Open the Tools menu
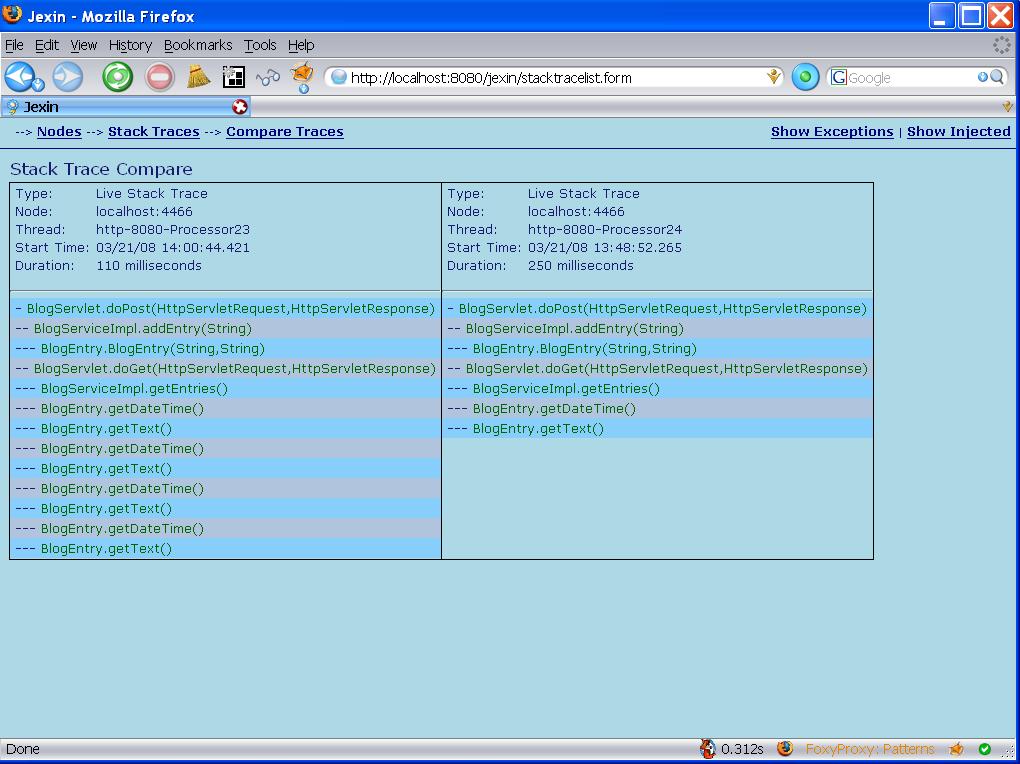The height and width of the screenshot is (764, 1020). tap(260, 45)
